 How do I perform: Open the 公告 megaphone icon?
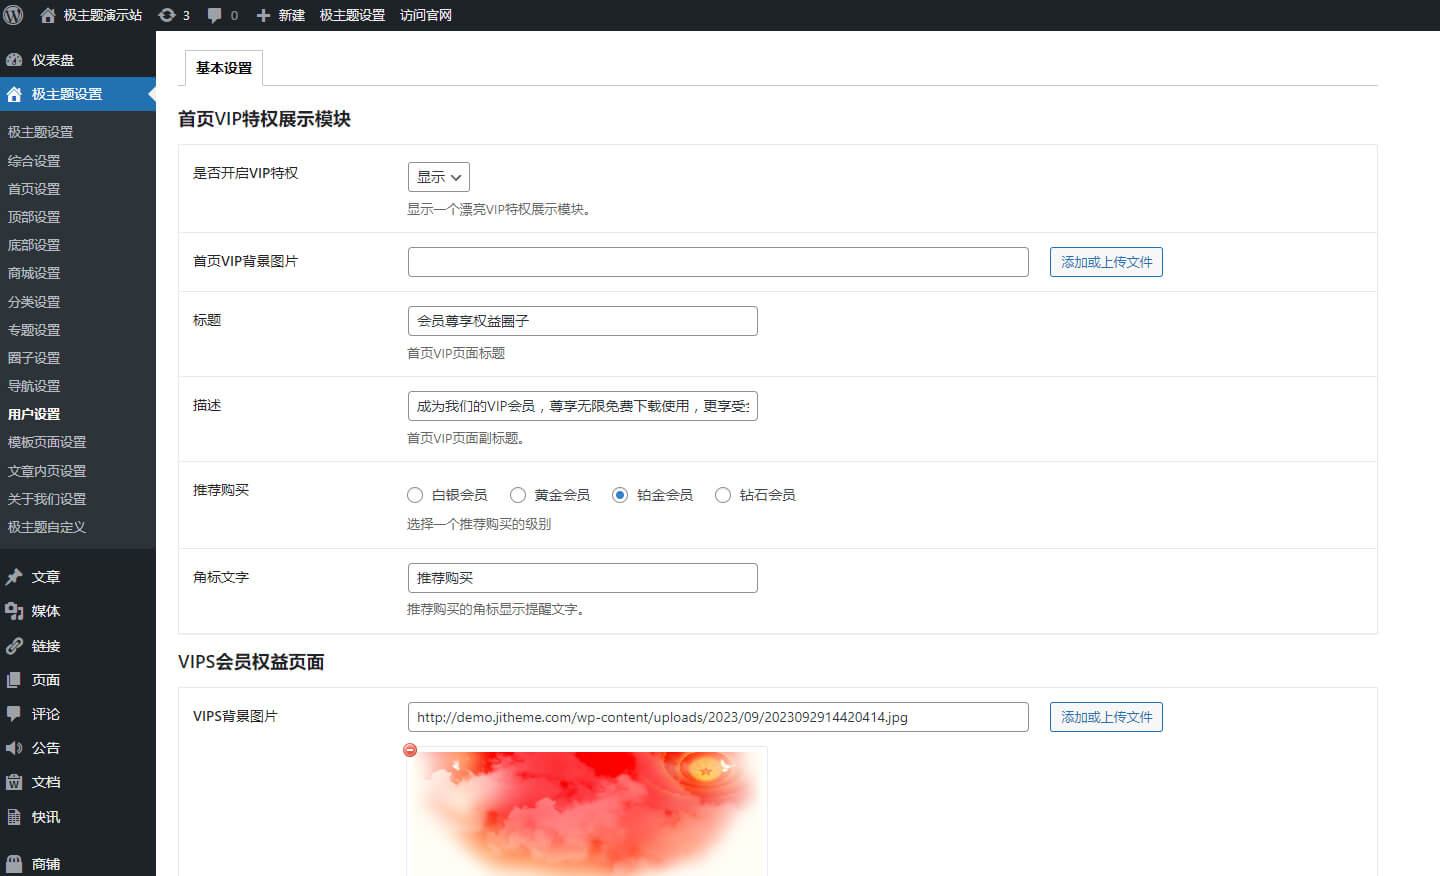[x=14, y=748]
